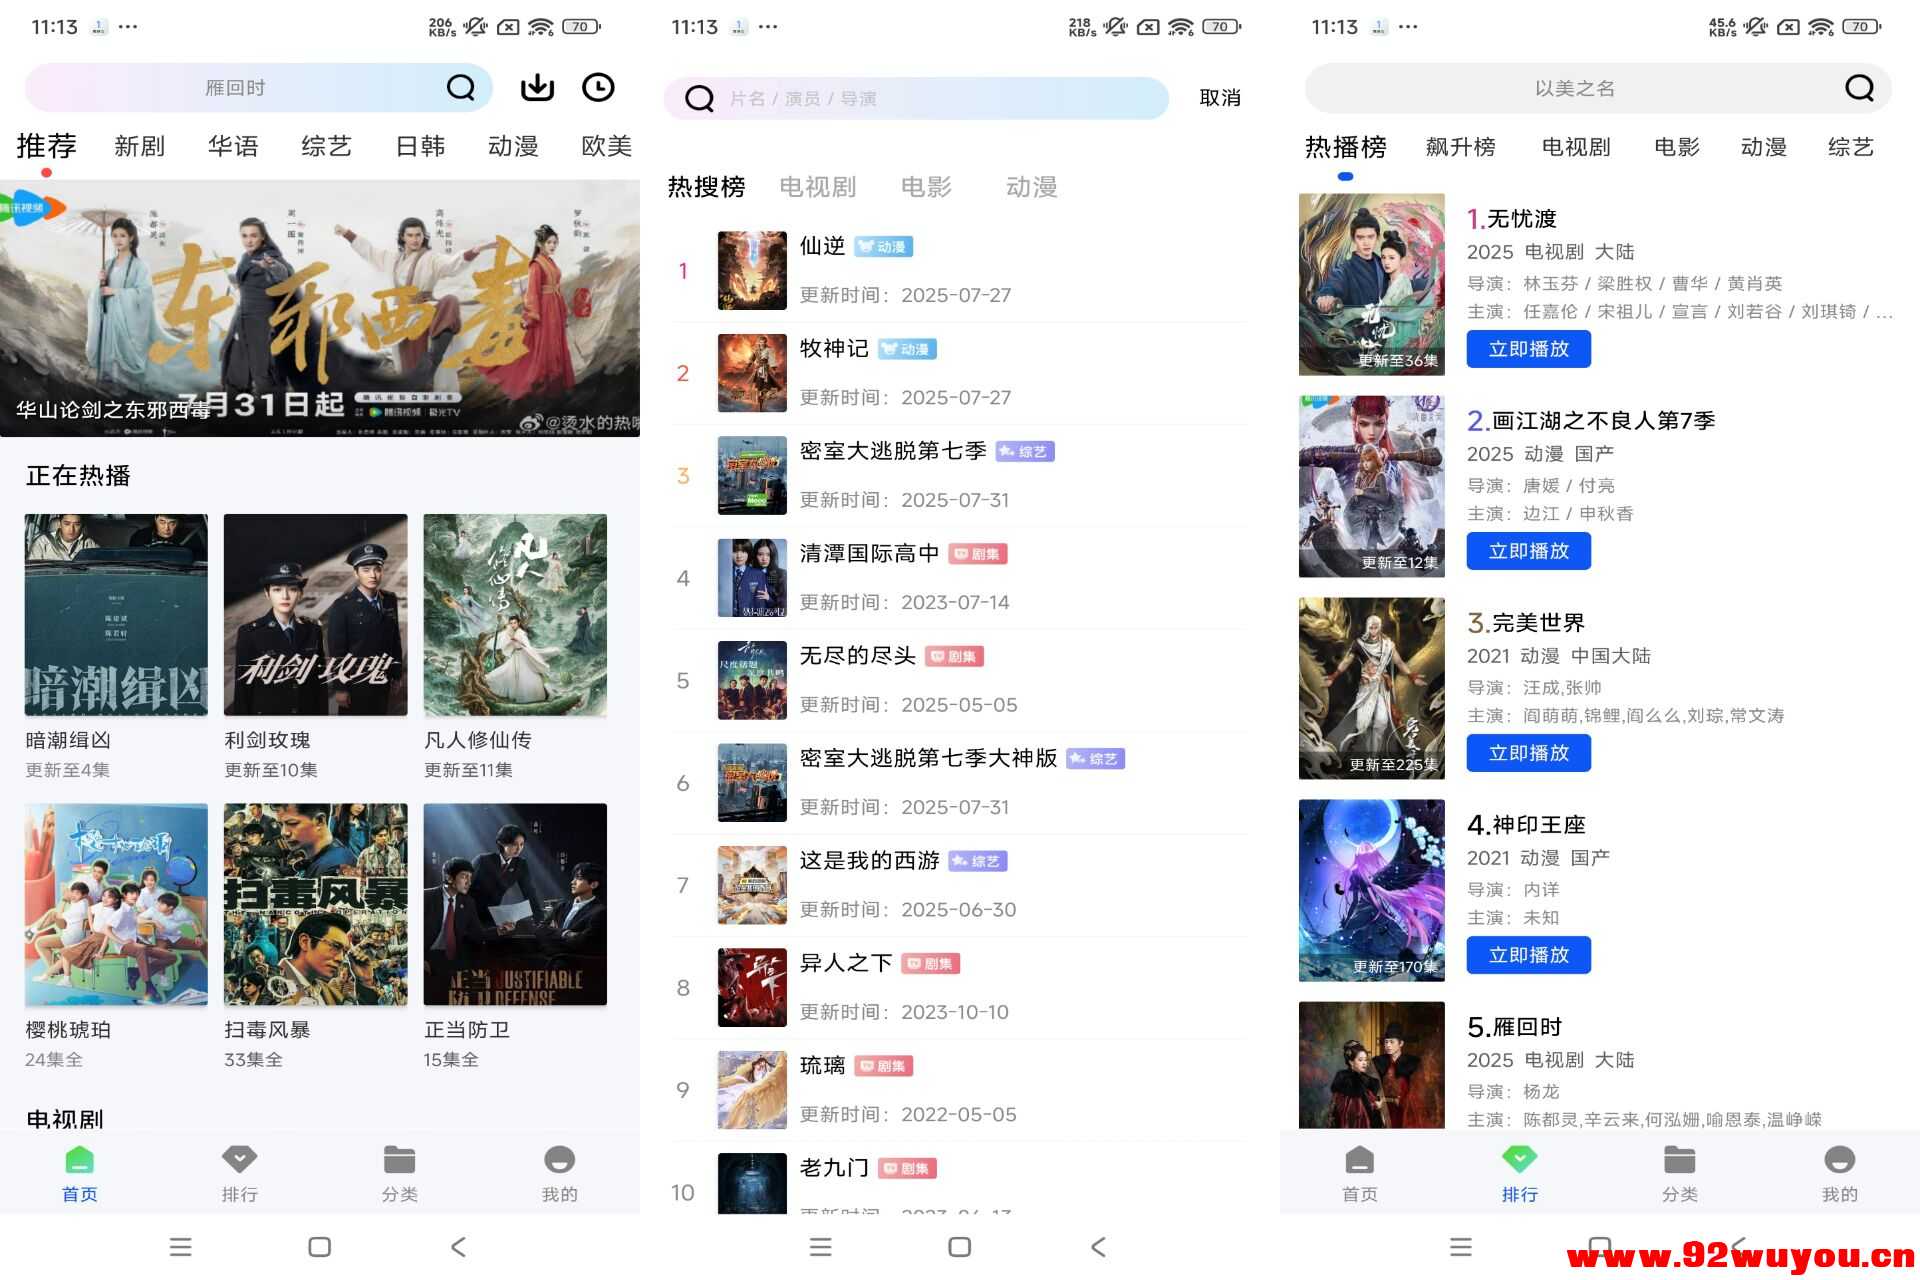The width and height of the screenshot is (1920, 1280).
Task: Tap the 片名/演员/导演 search input field
Action: point(915,97)
